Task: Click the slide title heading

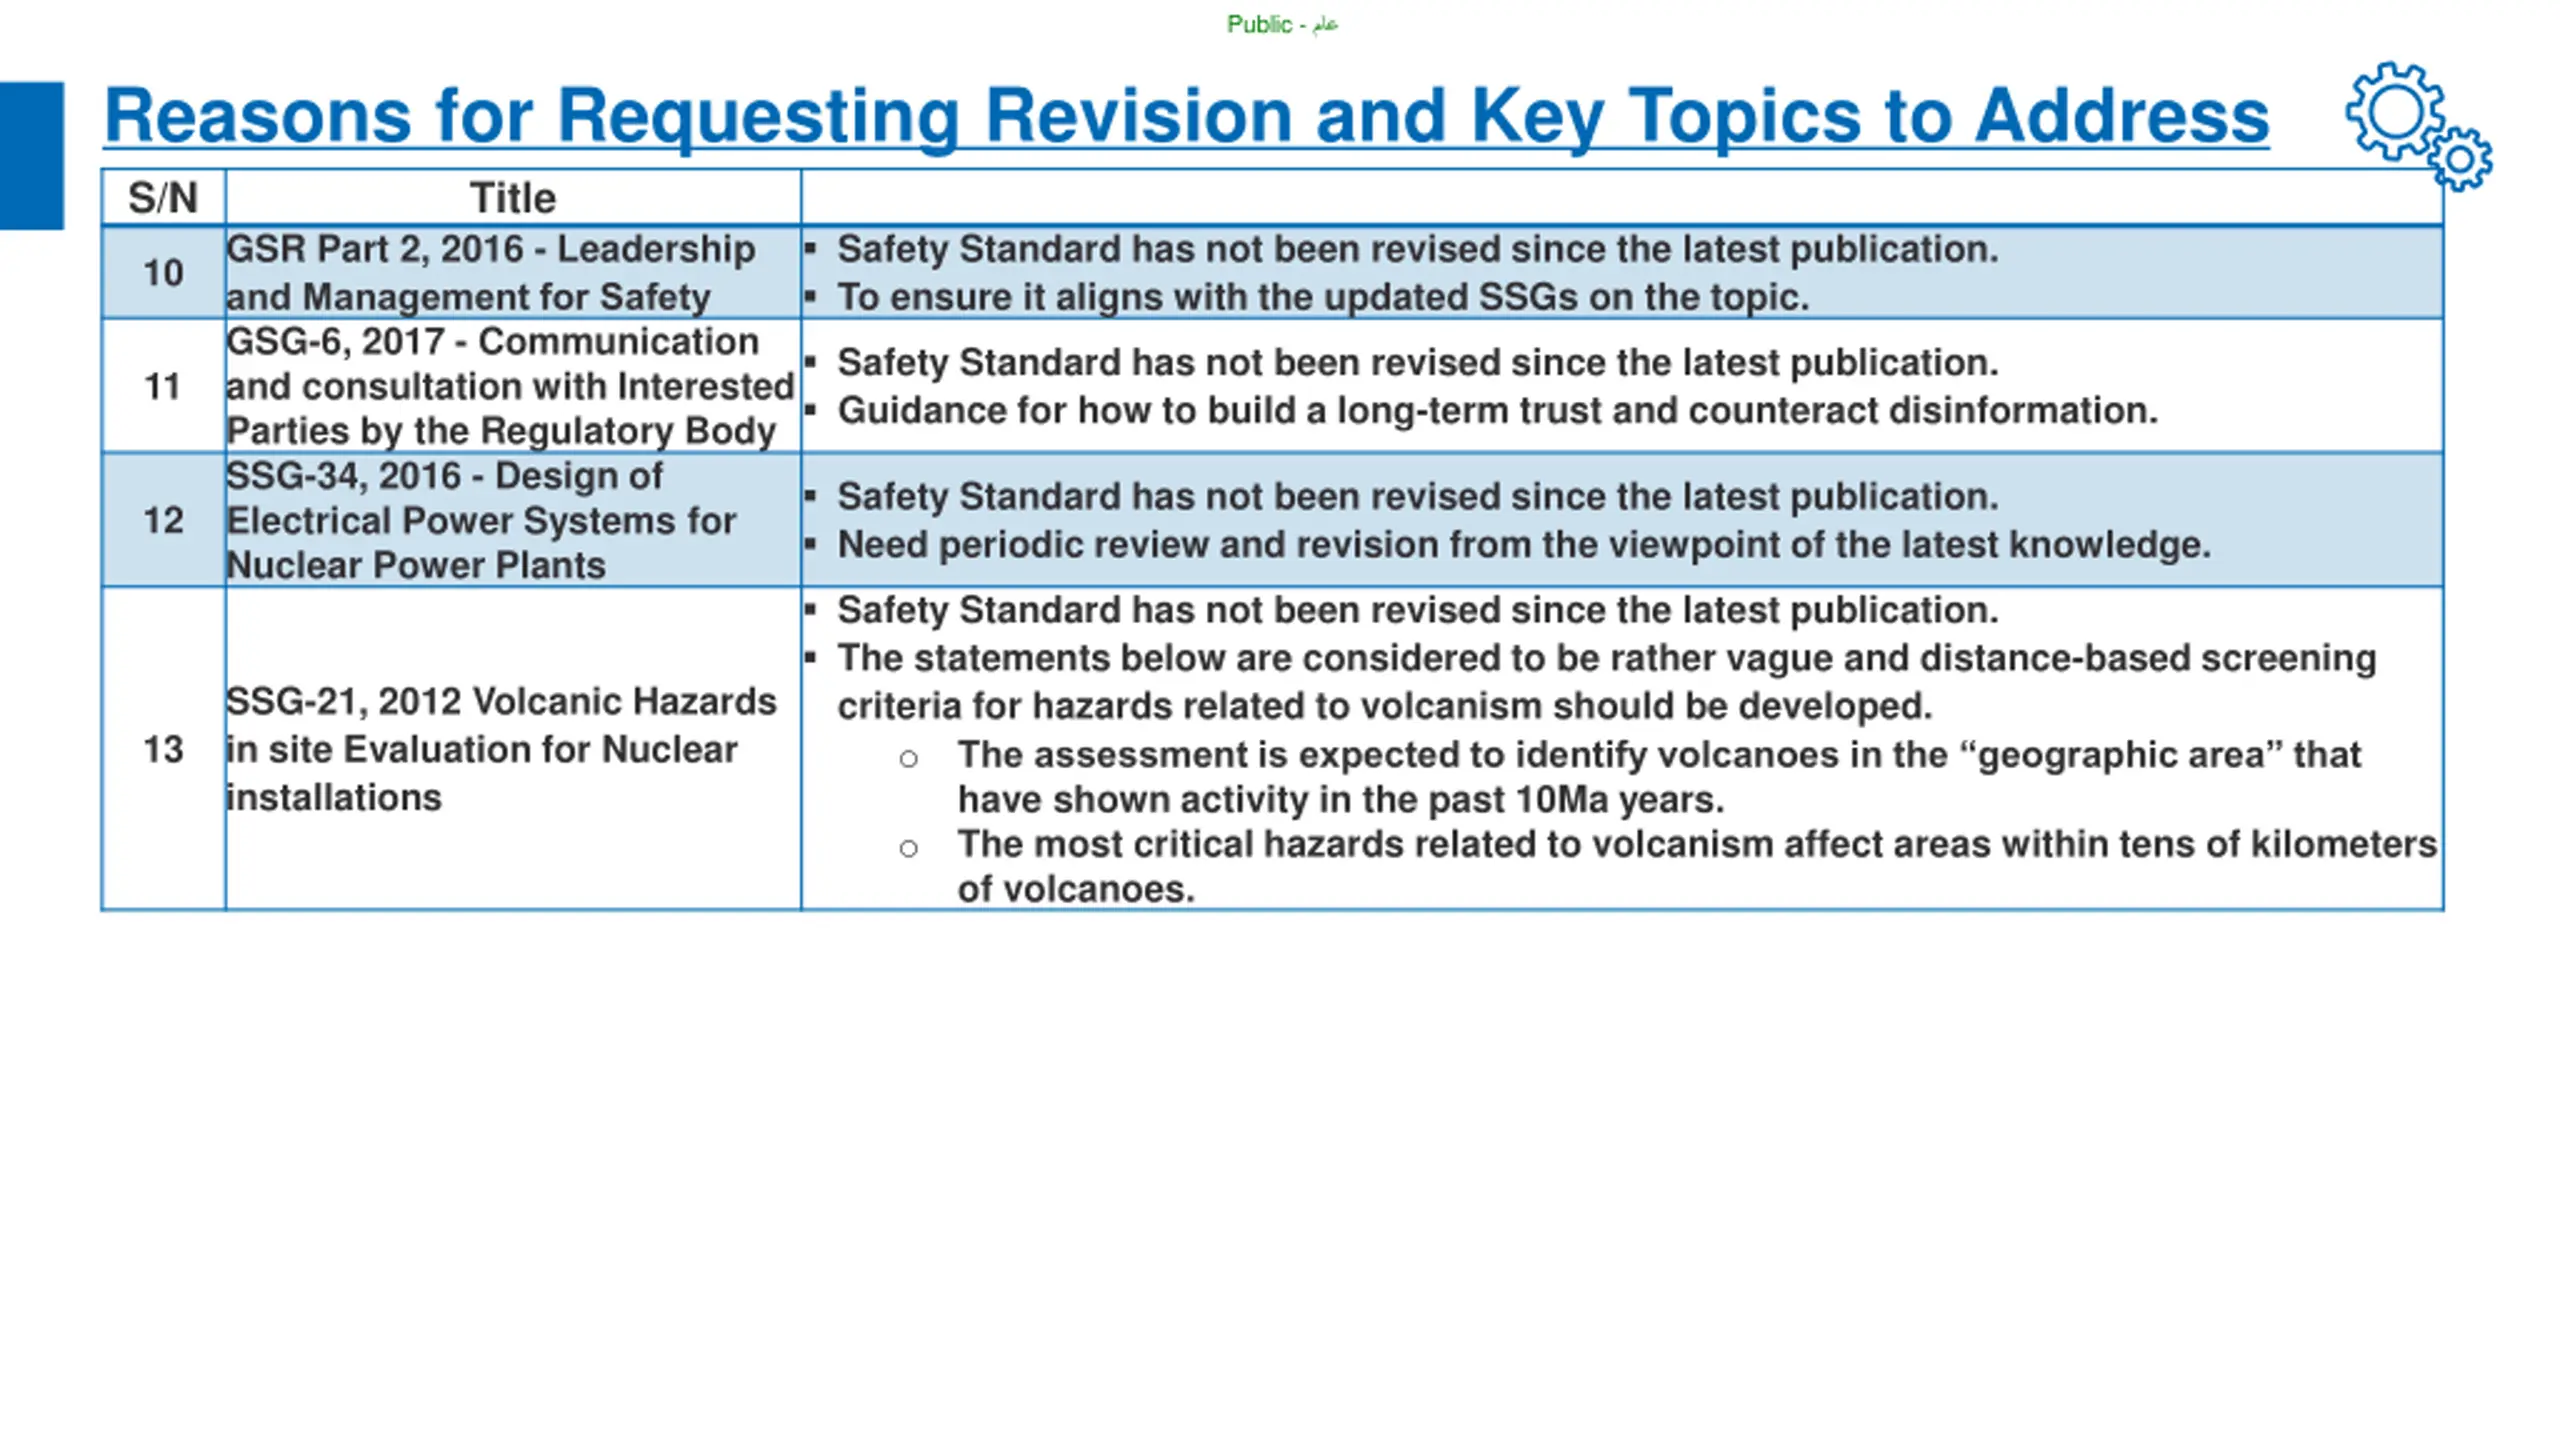Action: 1186,116
